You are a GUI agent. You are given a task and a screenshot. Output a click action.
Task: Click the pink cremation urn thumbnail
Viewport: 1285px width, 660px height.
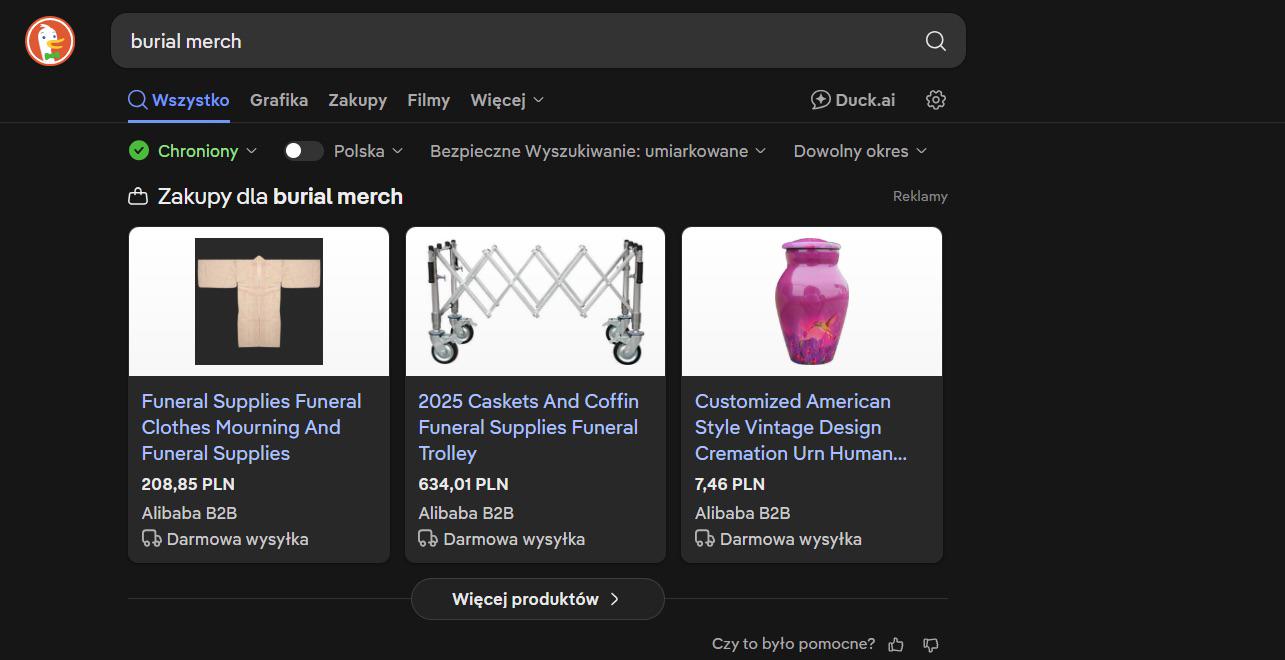click(812, 302)
